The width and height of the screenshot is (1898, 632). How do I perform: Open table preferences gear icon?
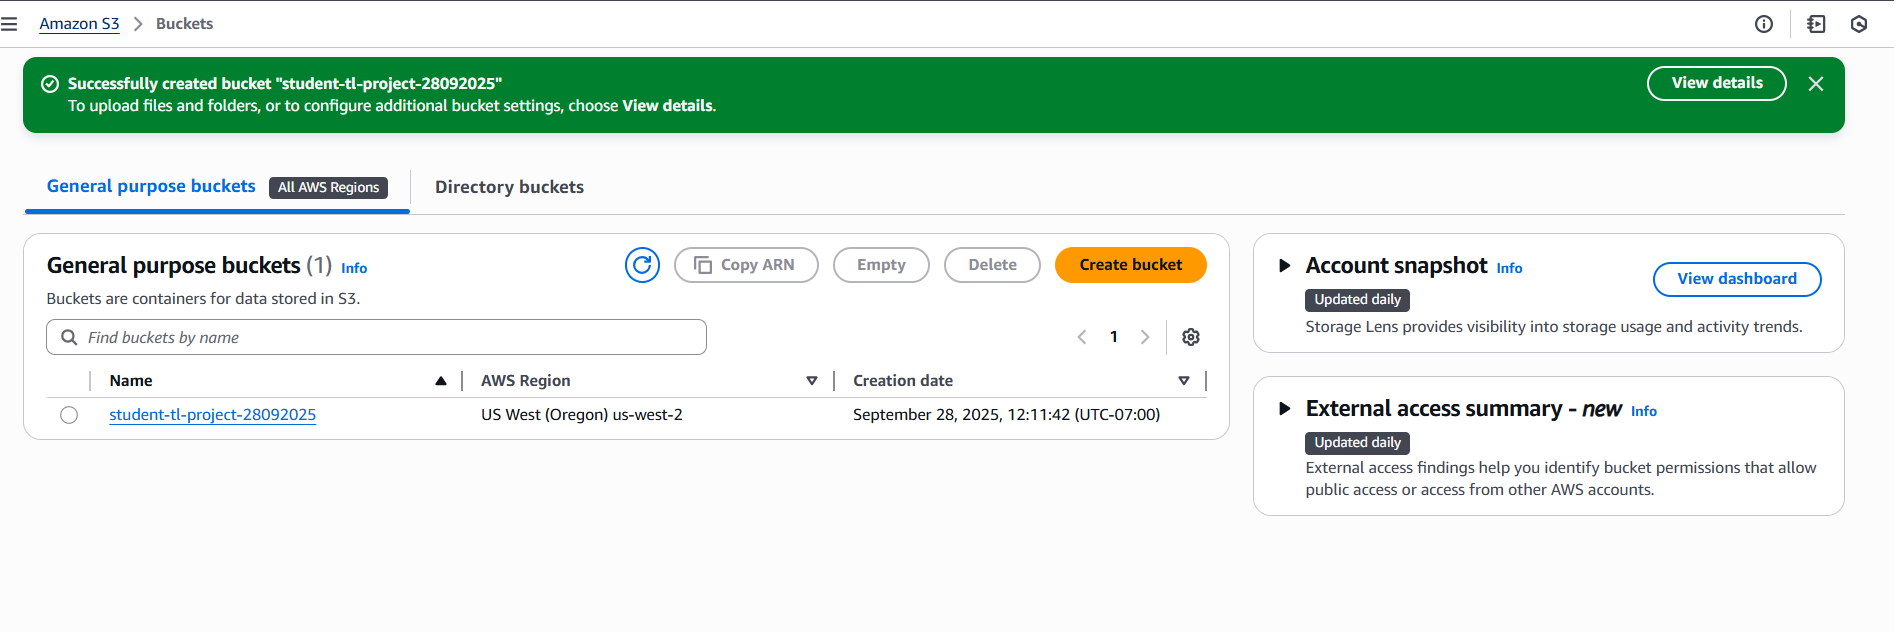(1190, 337)
